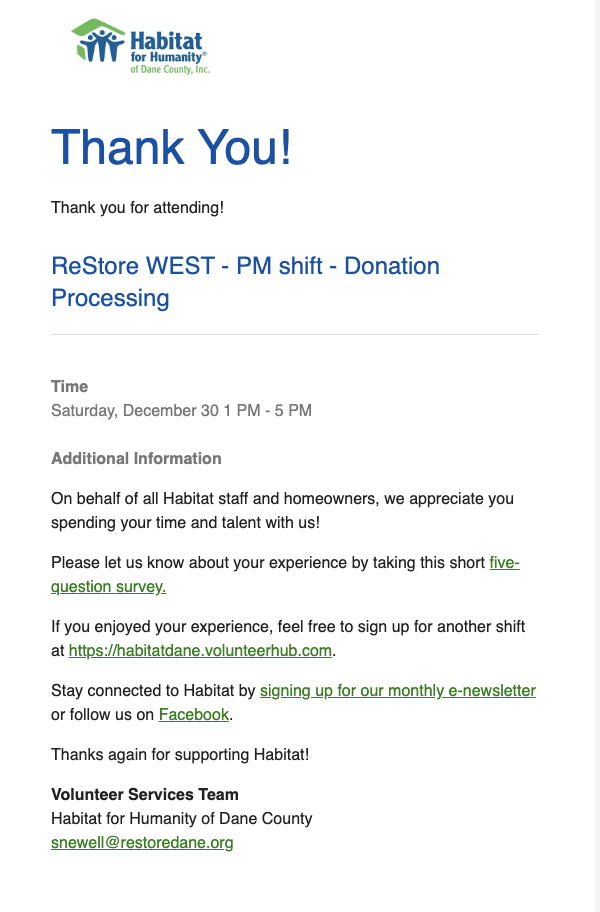This screenshot has width=600, height=912.
Task: Click the "Thanks again for supporting Habitat!" line
Action: tap(180, 754)
